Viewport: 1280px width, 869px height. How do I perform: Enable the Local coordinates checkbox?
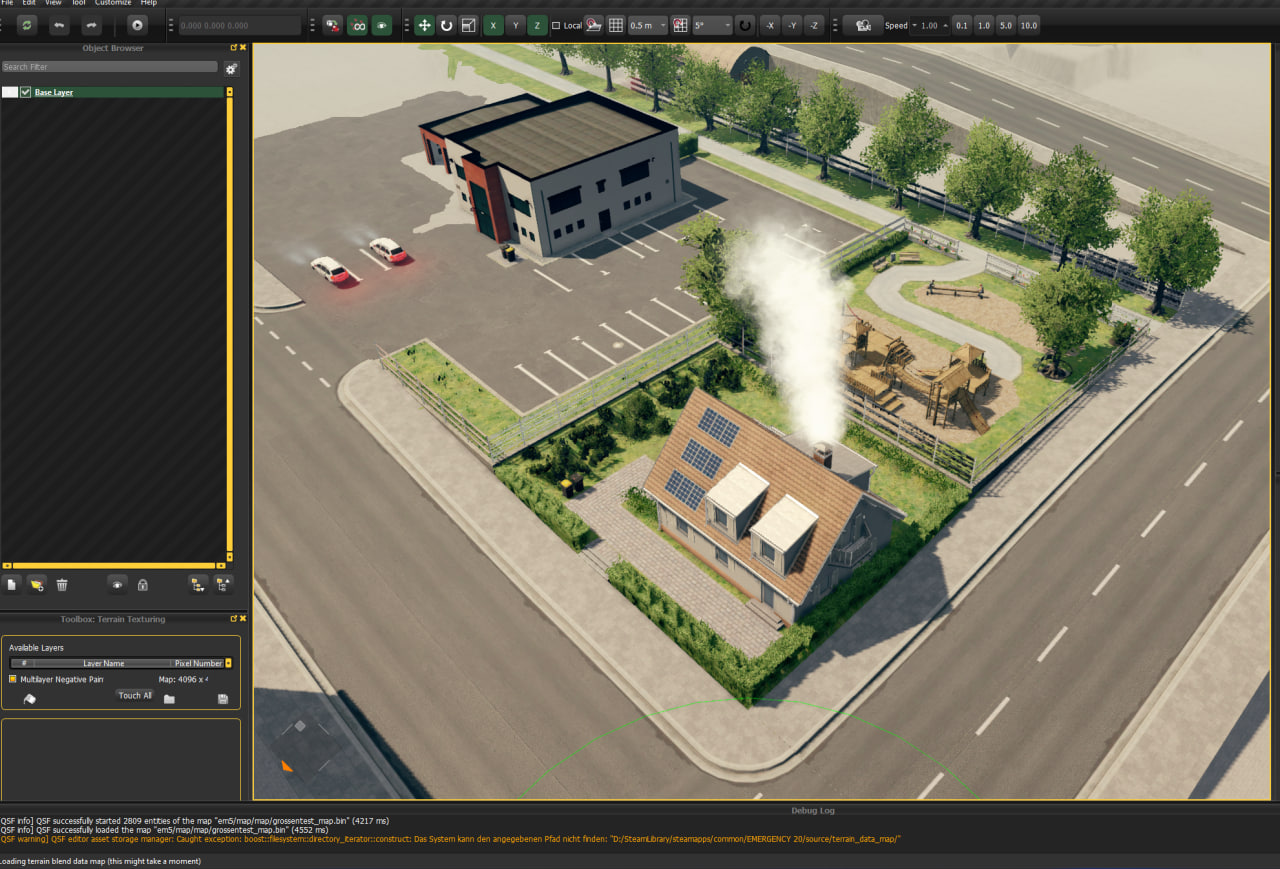click(556, 26)
